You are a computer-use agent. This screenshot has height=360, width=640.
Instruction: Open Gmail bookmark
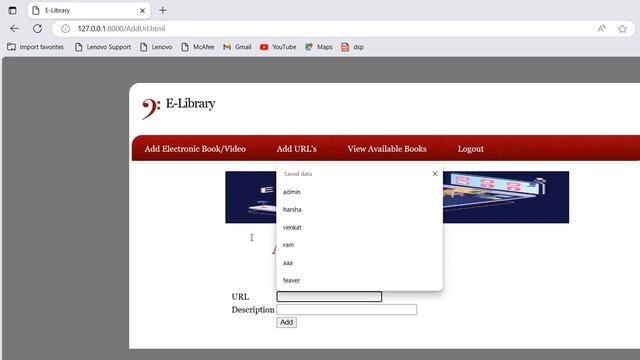click(x=237, y=47)
